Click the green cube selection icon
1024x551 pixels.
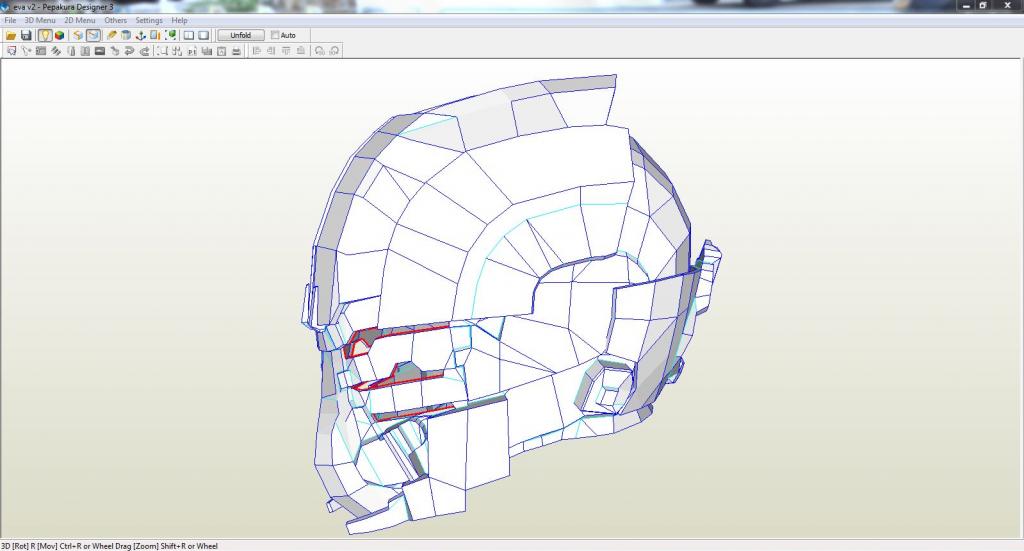coord(170,35)
